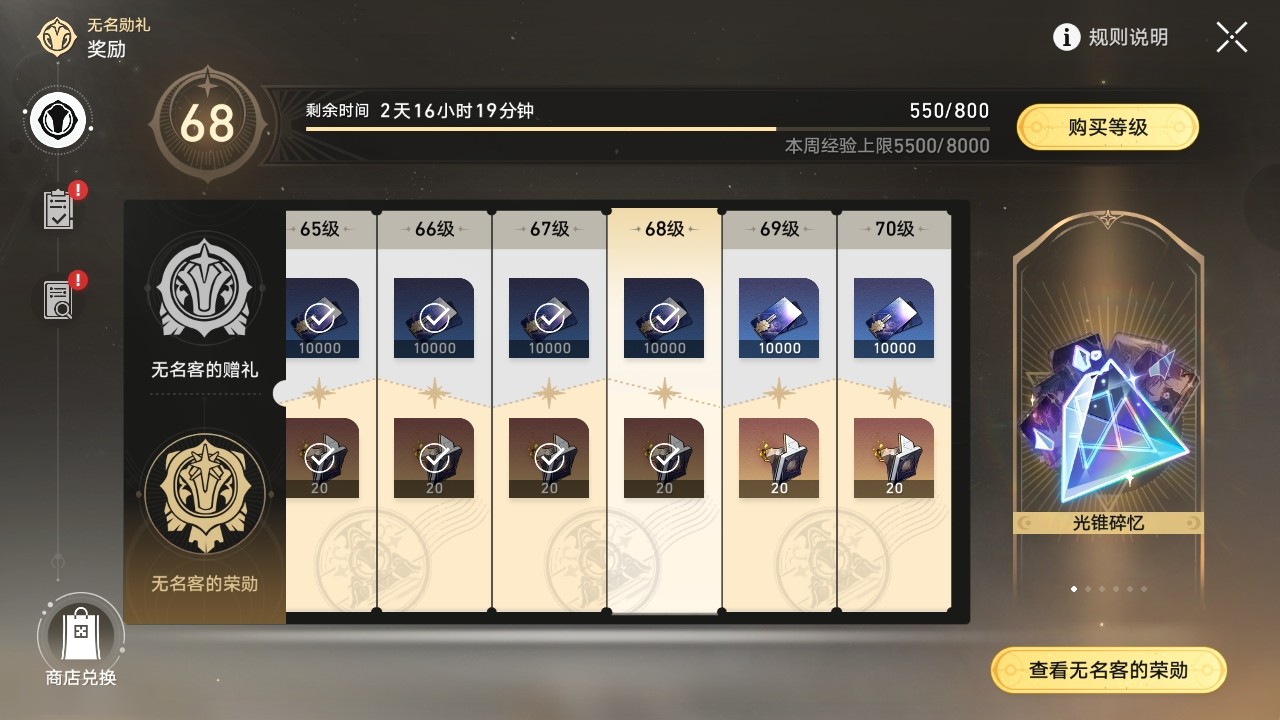Screen dimensions: 1280x720
Task: Open the 规则说明 info icon
Action: click(1067, 38)
